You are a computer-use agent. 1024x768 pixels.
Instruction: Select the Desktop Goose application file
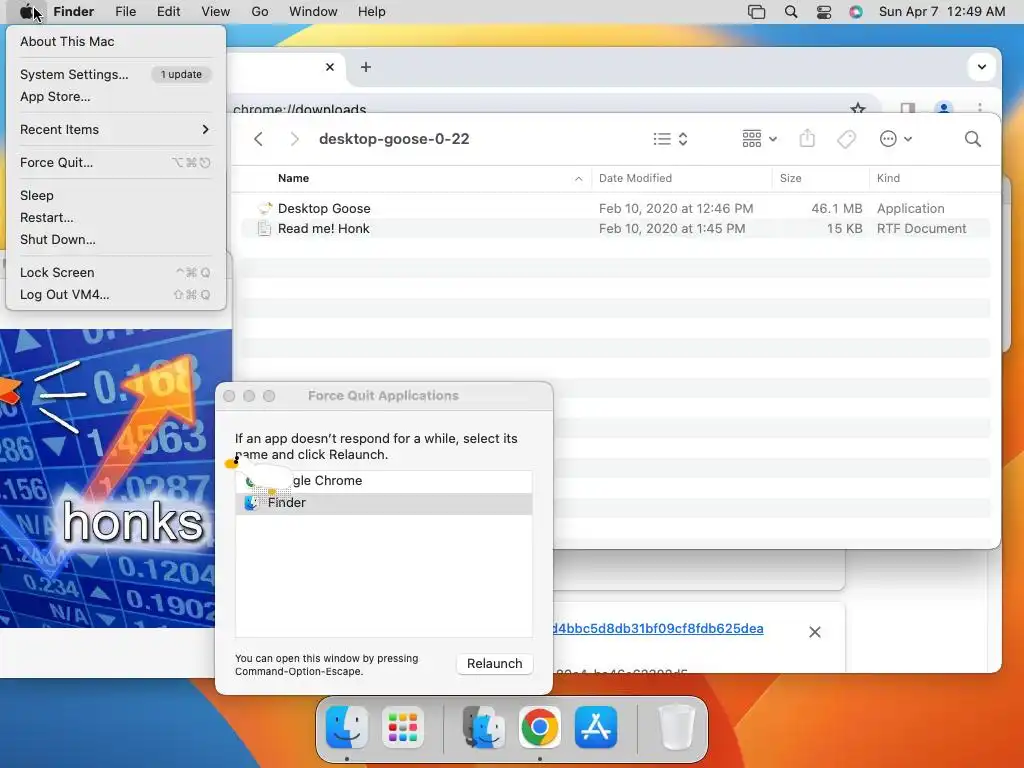[615, 208]
